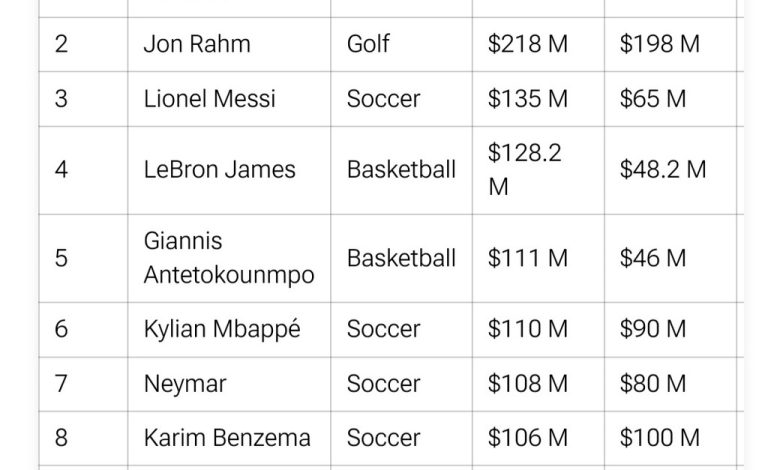The width and height of the screenshot is (780, 470).
Task: Select the LeBron James name cell
Action: 219,170
